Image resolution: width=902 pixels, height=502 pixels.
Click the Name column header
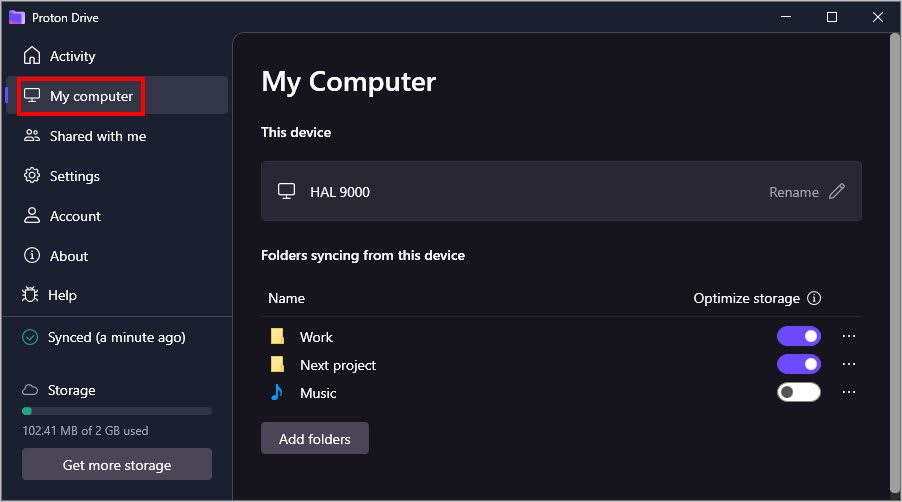(286, 298)
